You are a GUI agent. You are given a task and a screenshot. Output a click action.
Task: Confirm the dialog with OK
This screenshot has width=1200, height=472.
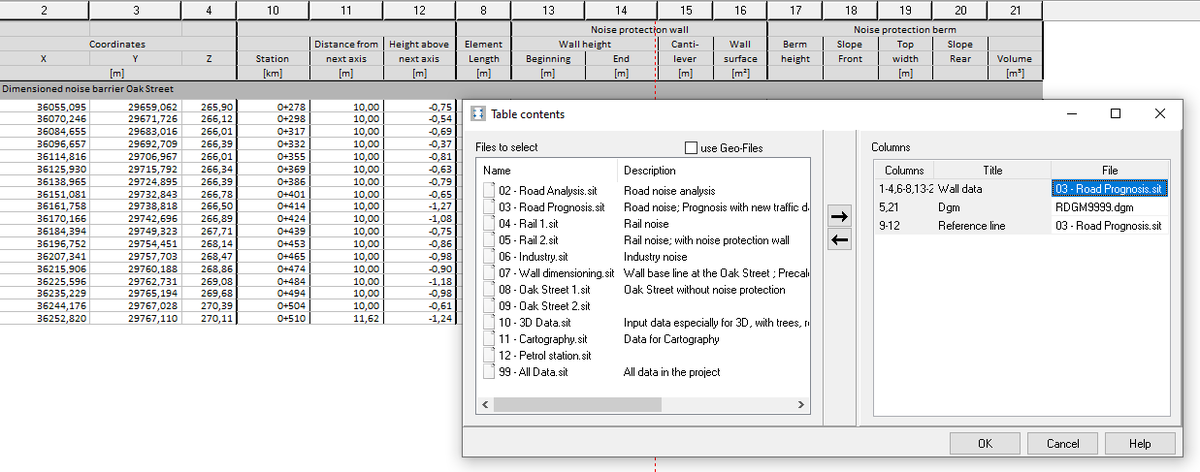(985, 443)
